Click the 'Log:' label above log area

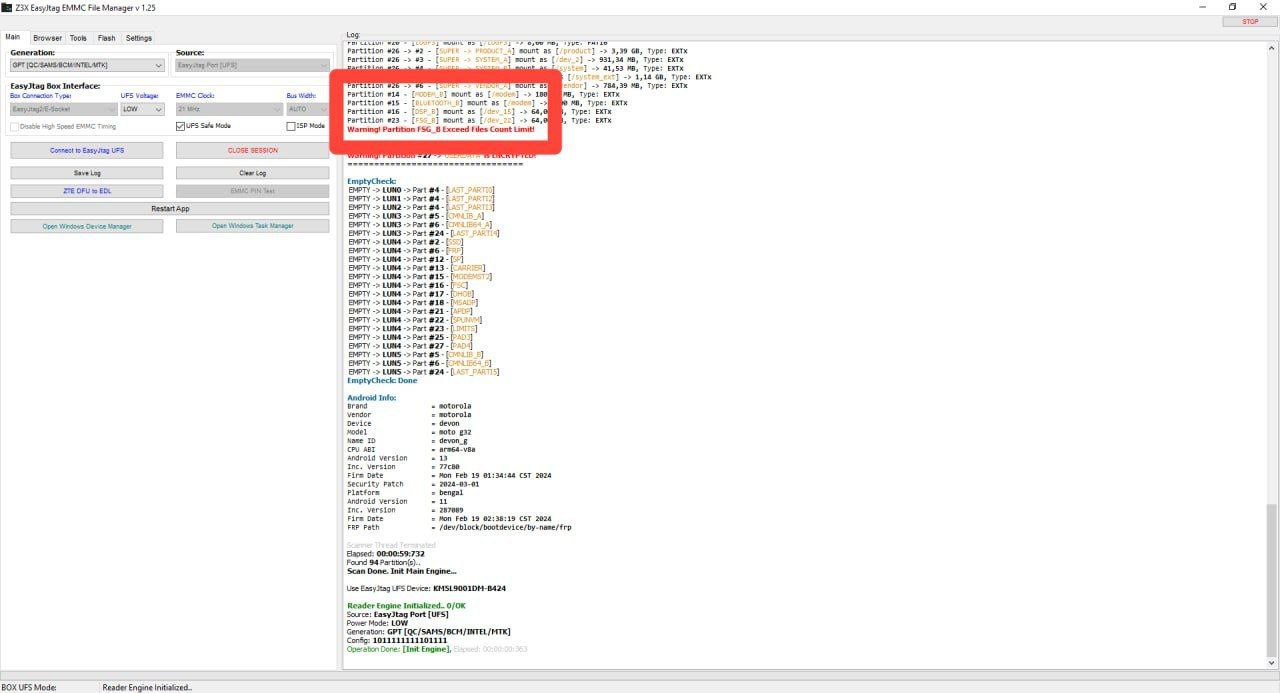click(353, 35)
